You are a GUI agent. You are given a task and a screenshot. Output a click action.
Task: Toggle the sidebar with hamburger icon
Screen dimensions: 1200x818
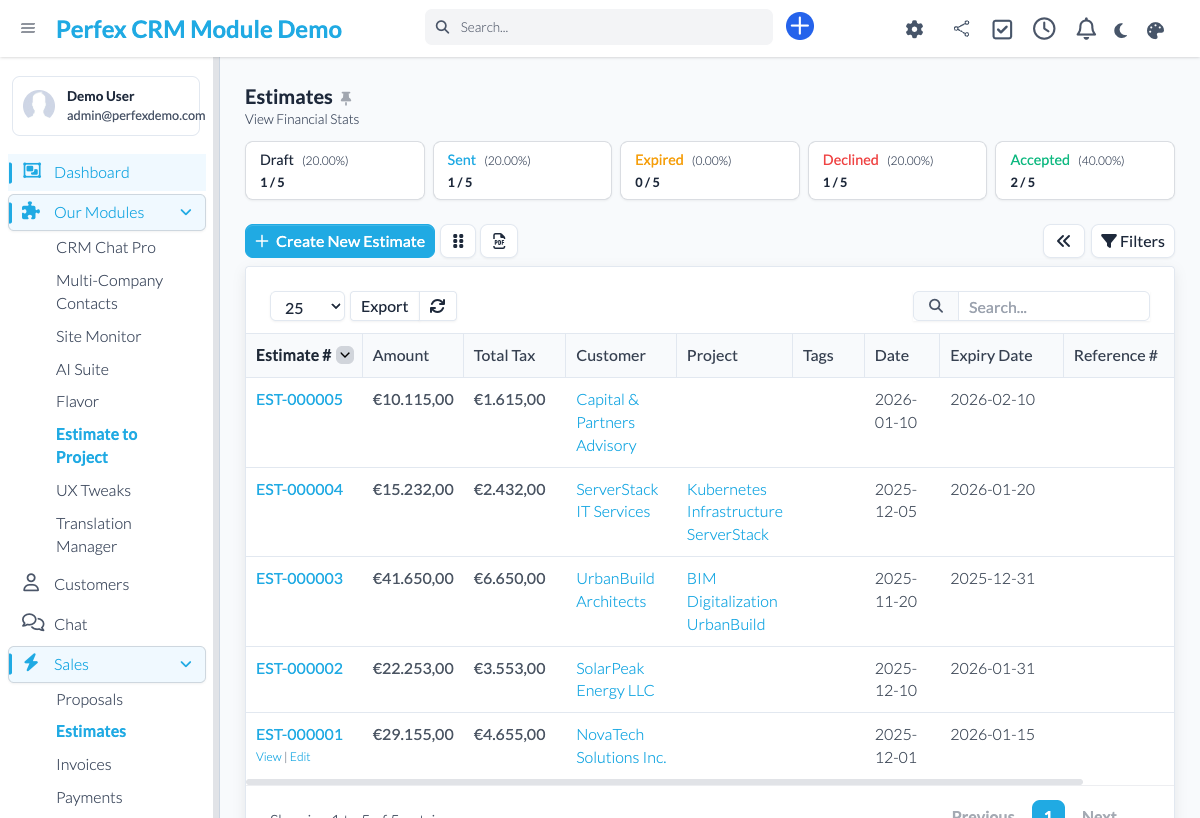coord(28,28)
